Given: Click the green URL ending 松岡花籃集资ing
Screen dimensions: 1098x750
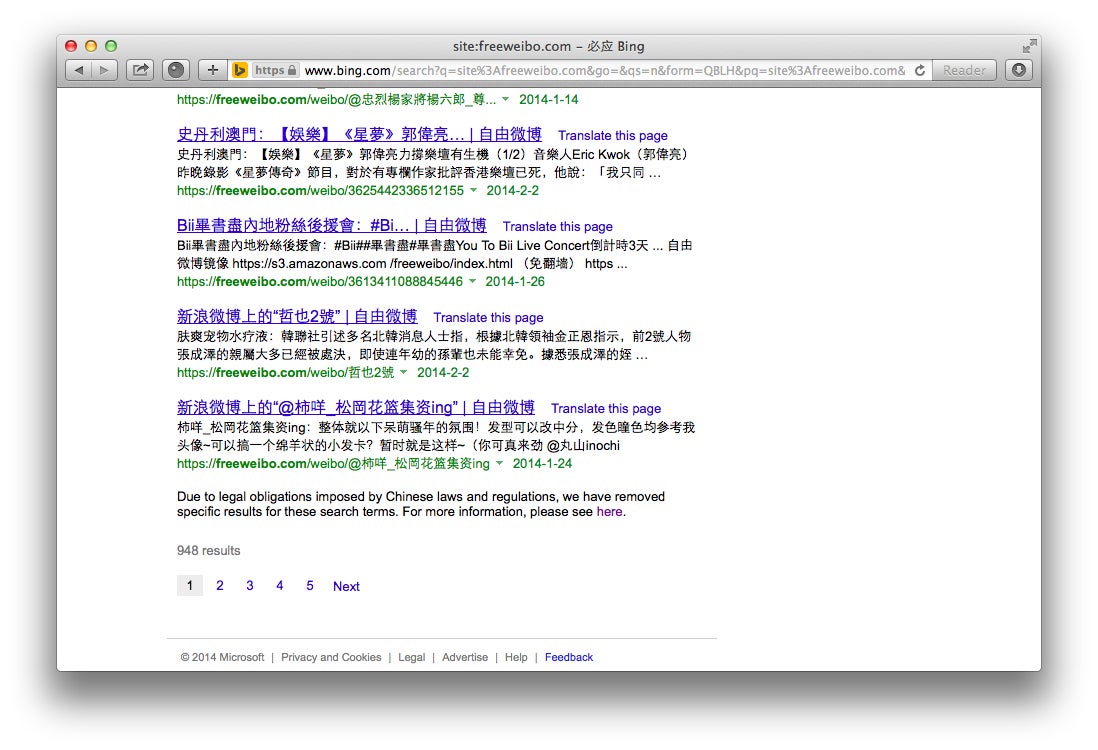Looking at the screenshot, I should [x=333, y=464].
